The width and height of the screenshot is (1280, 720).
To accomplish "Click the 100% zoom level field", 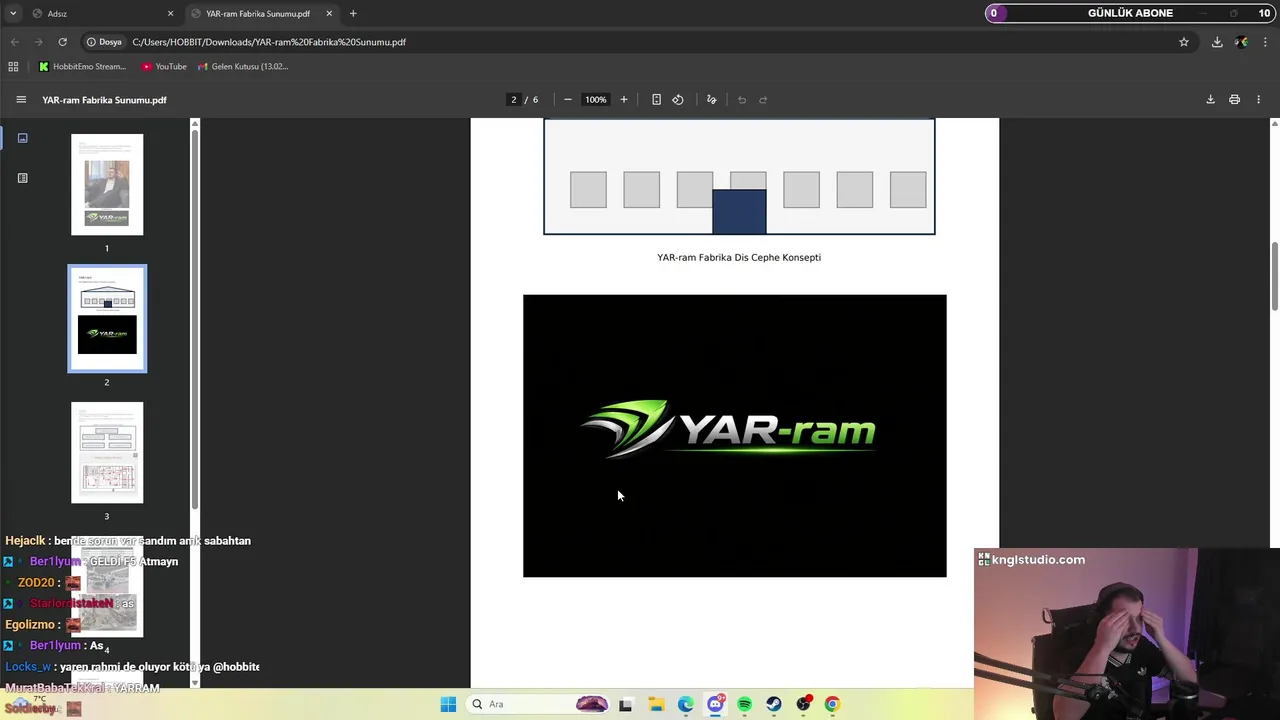I will [x=596, y=99].
